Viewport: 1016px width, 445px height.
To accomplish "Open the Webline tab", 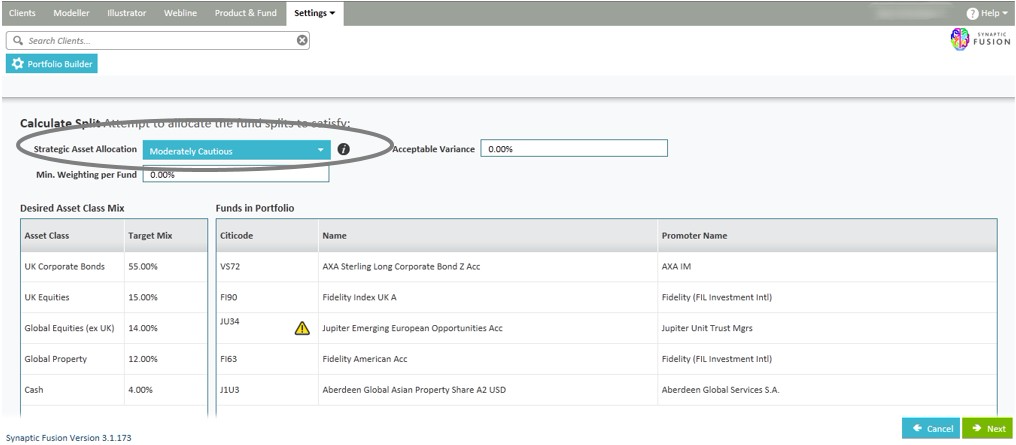I will [x=180, y=13].
